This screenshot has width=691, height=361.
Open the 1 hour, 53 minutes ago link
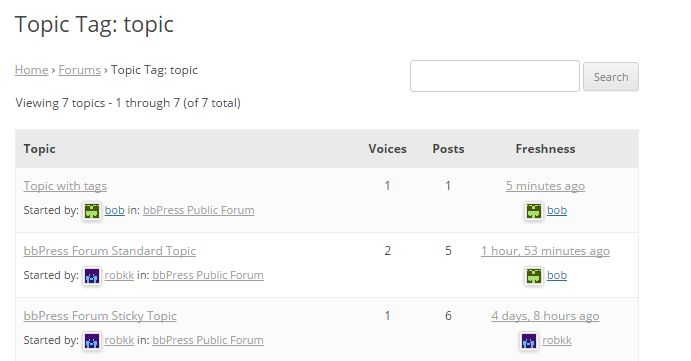[x=545, y=251]
